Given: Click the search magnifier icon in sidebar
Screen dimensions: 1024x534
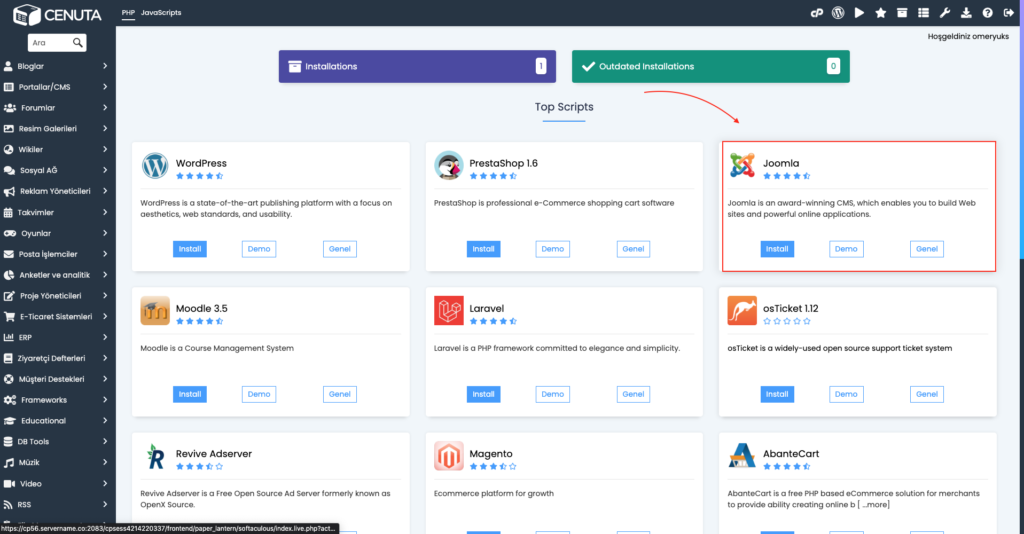Looking at the screenshot, I should [x=78, y=42].
